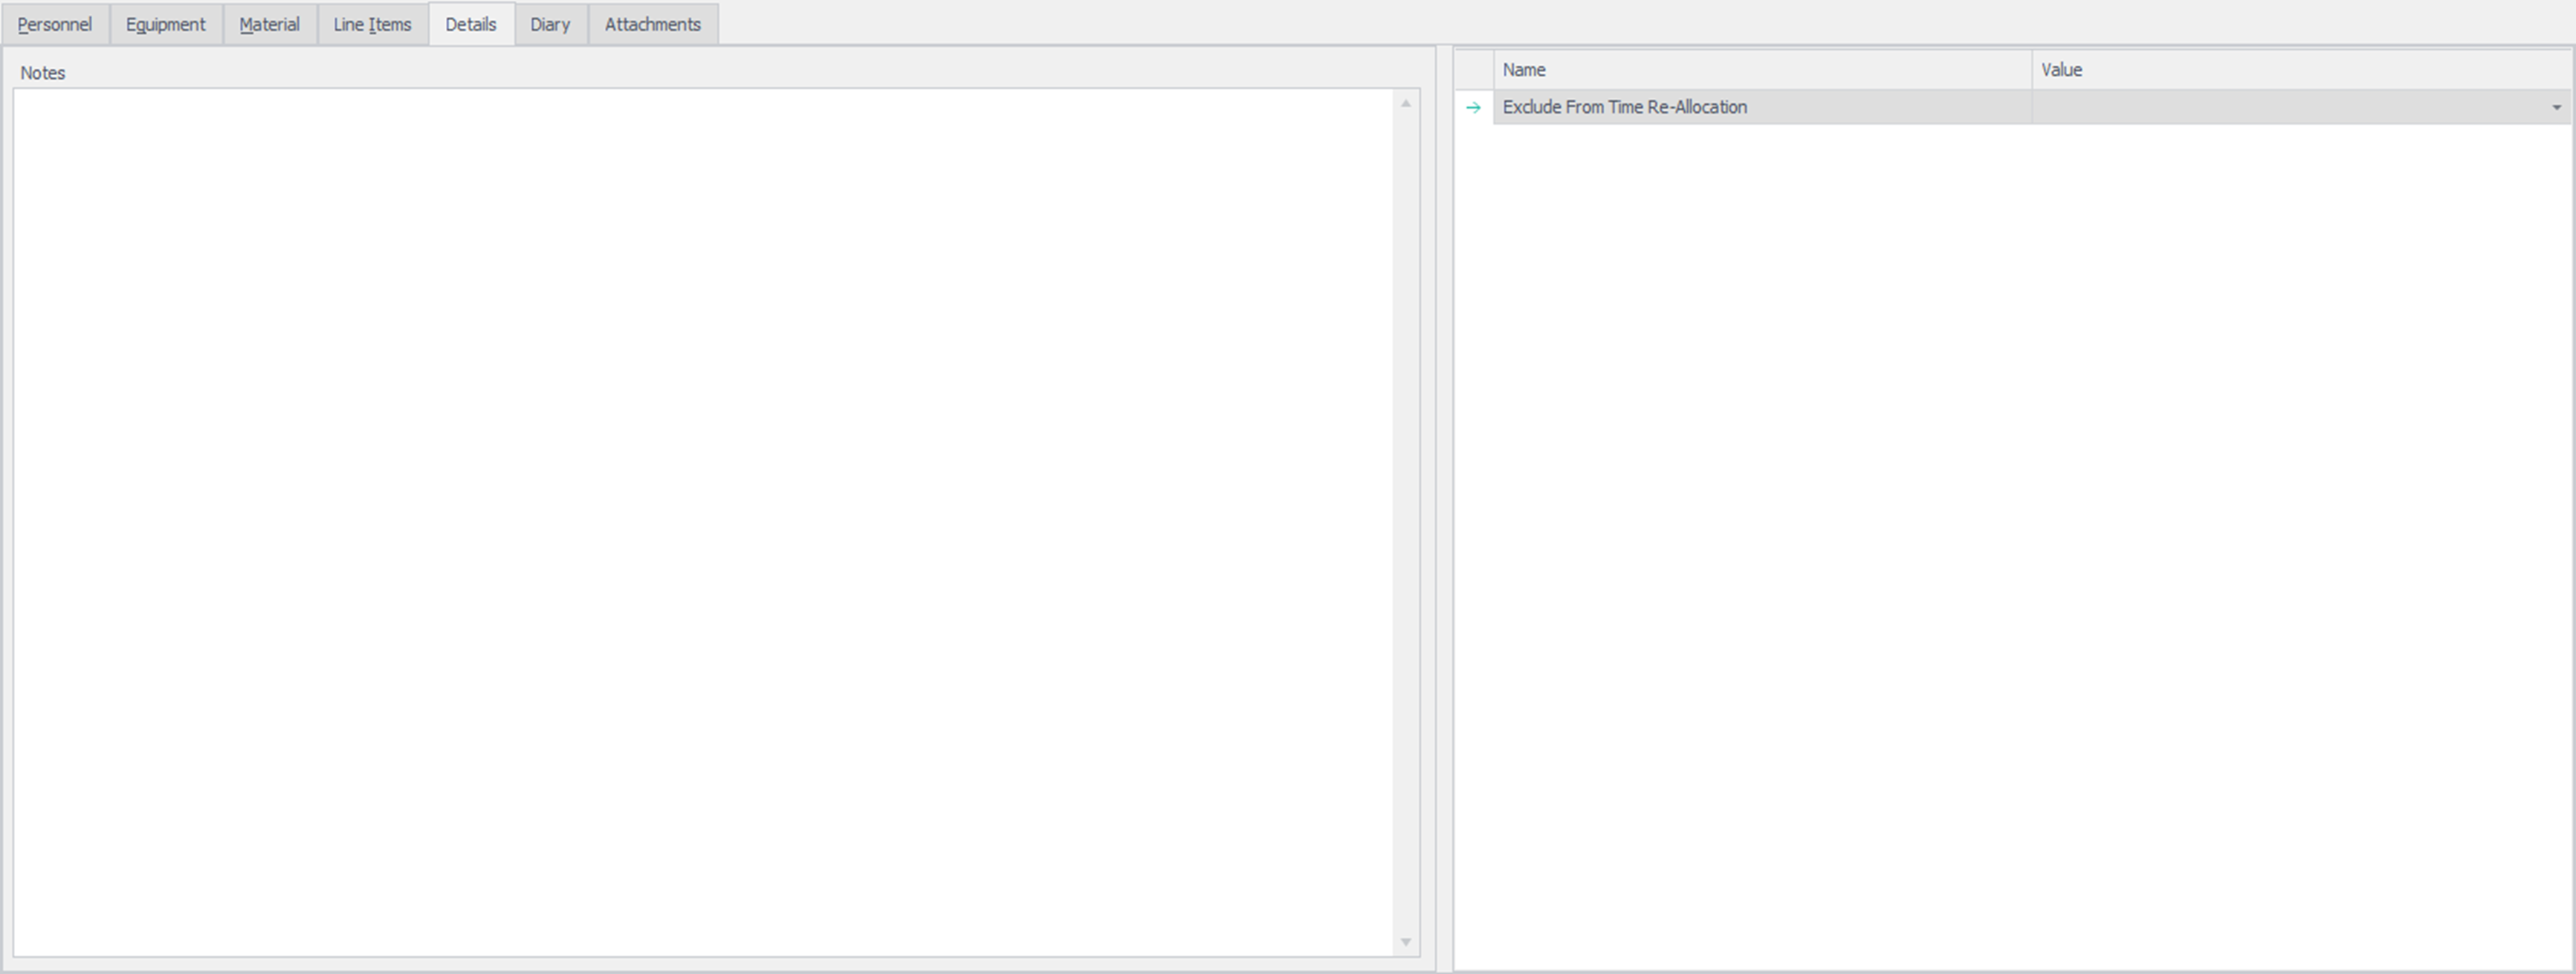This screenshot has height=974, width=2576.
Task: Click blank header cell left of Name
Action: click(x=1473, y=70)
